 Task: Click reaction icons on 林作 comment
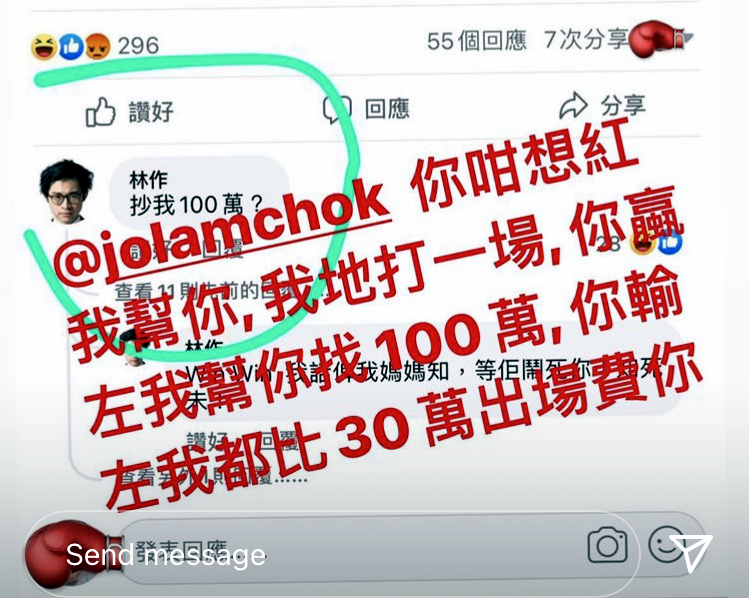[657, 243]
